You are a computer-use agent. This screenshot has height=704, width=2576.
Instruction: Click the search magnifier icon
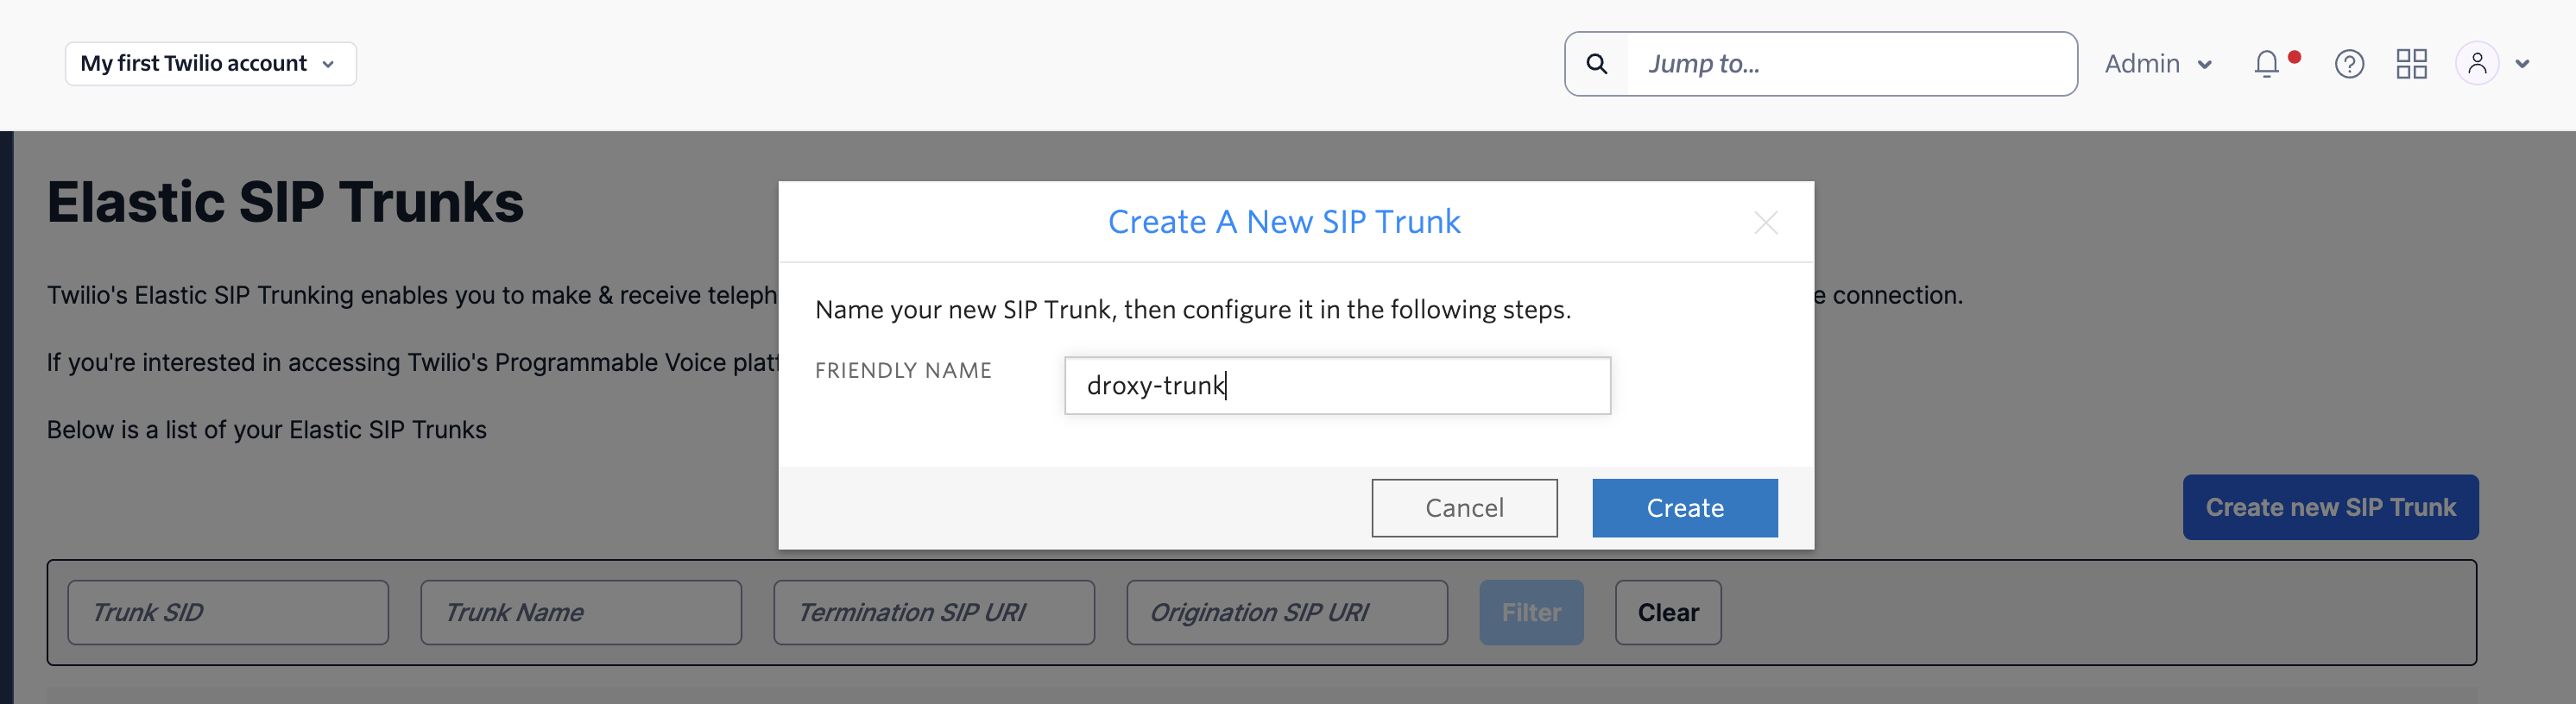point(1596,63)
